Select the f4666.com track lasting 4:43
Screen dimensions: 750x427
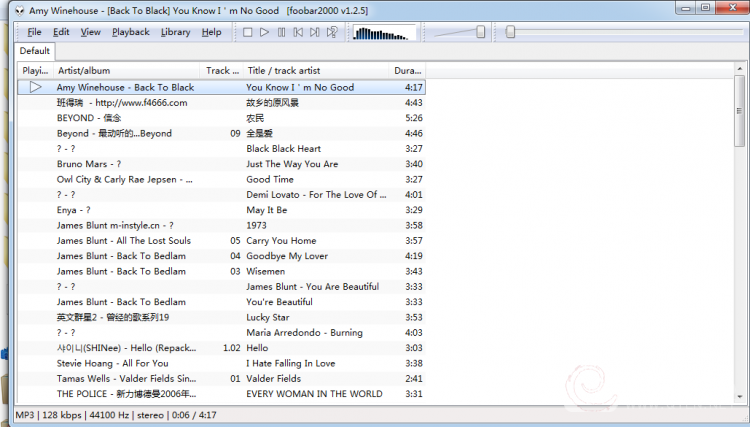221,102
